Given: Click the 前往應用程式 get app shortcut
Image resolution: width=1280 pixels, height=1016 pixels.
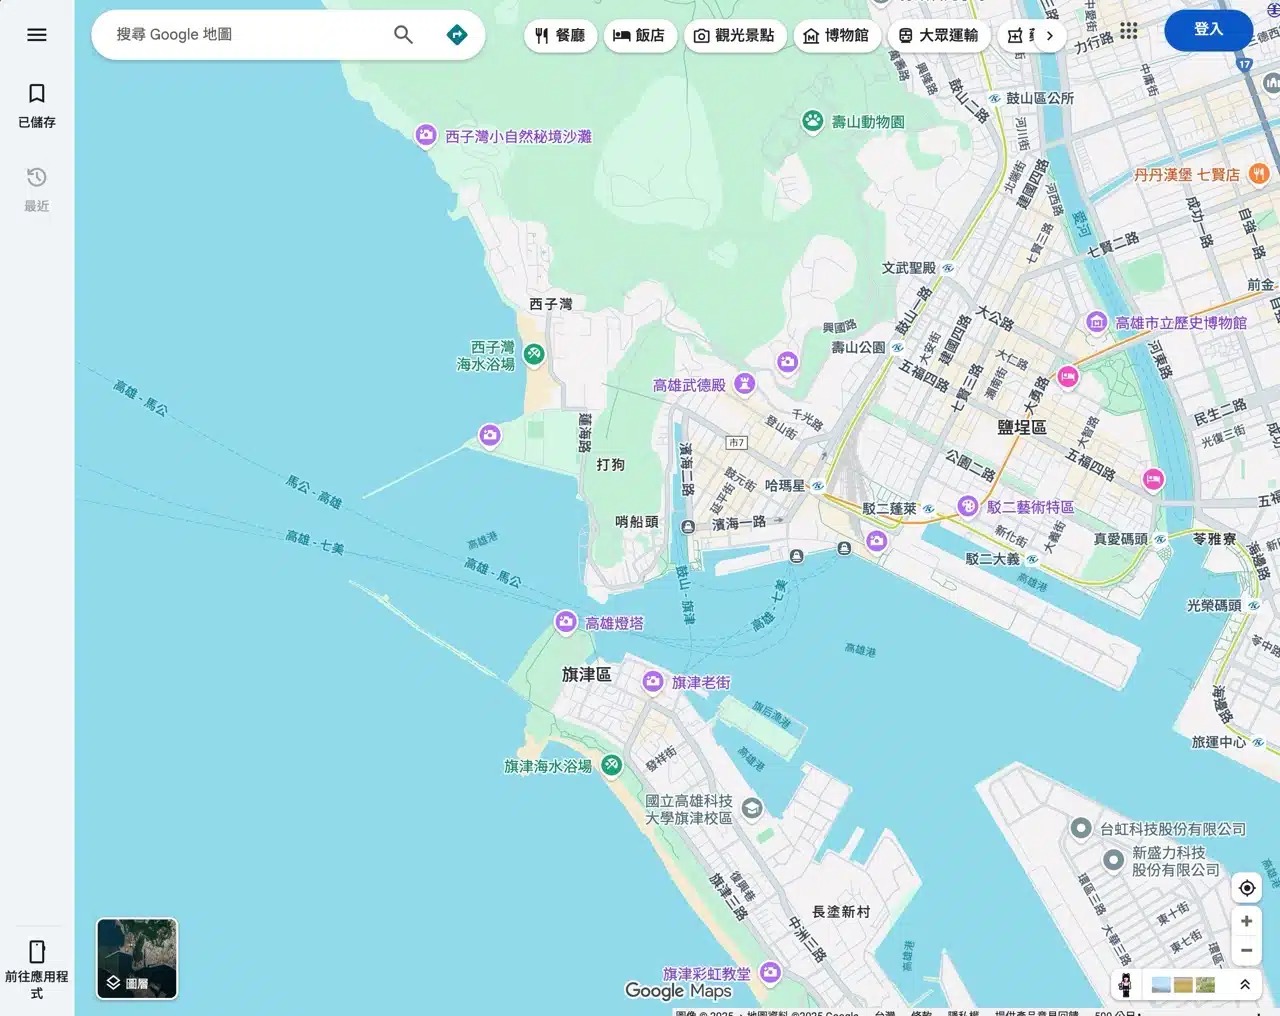Looking at the screenshot, I should 37,968.
